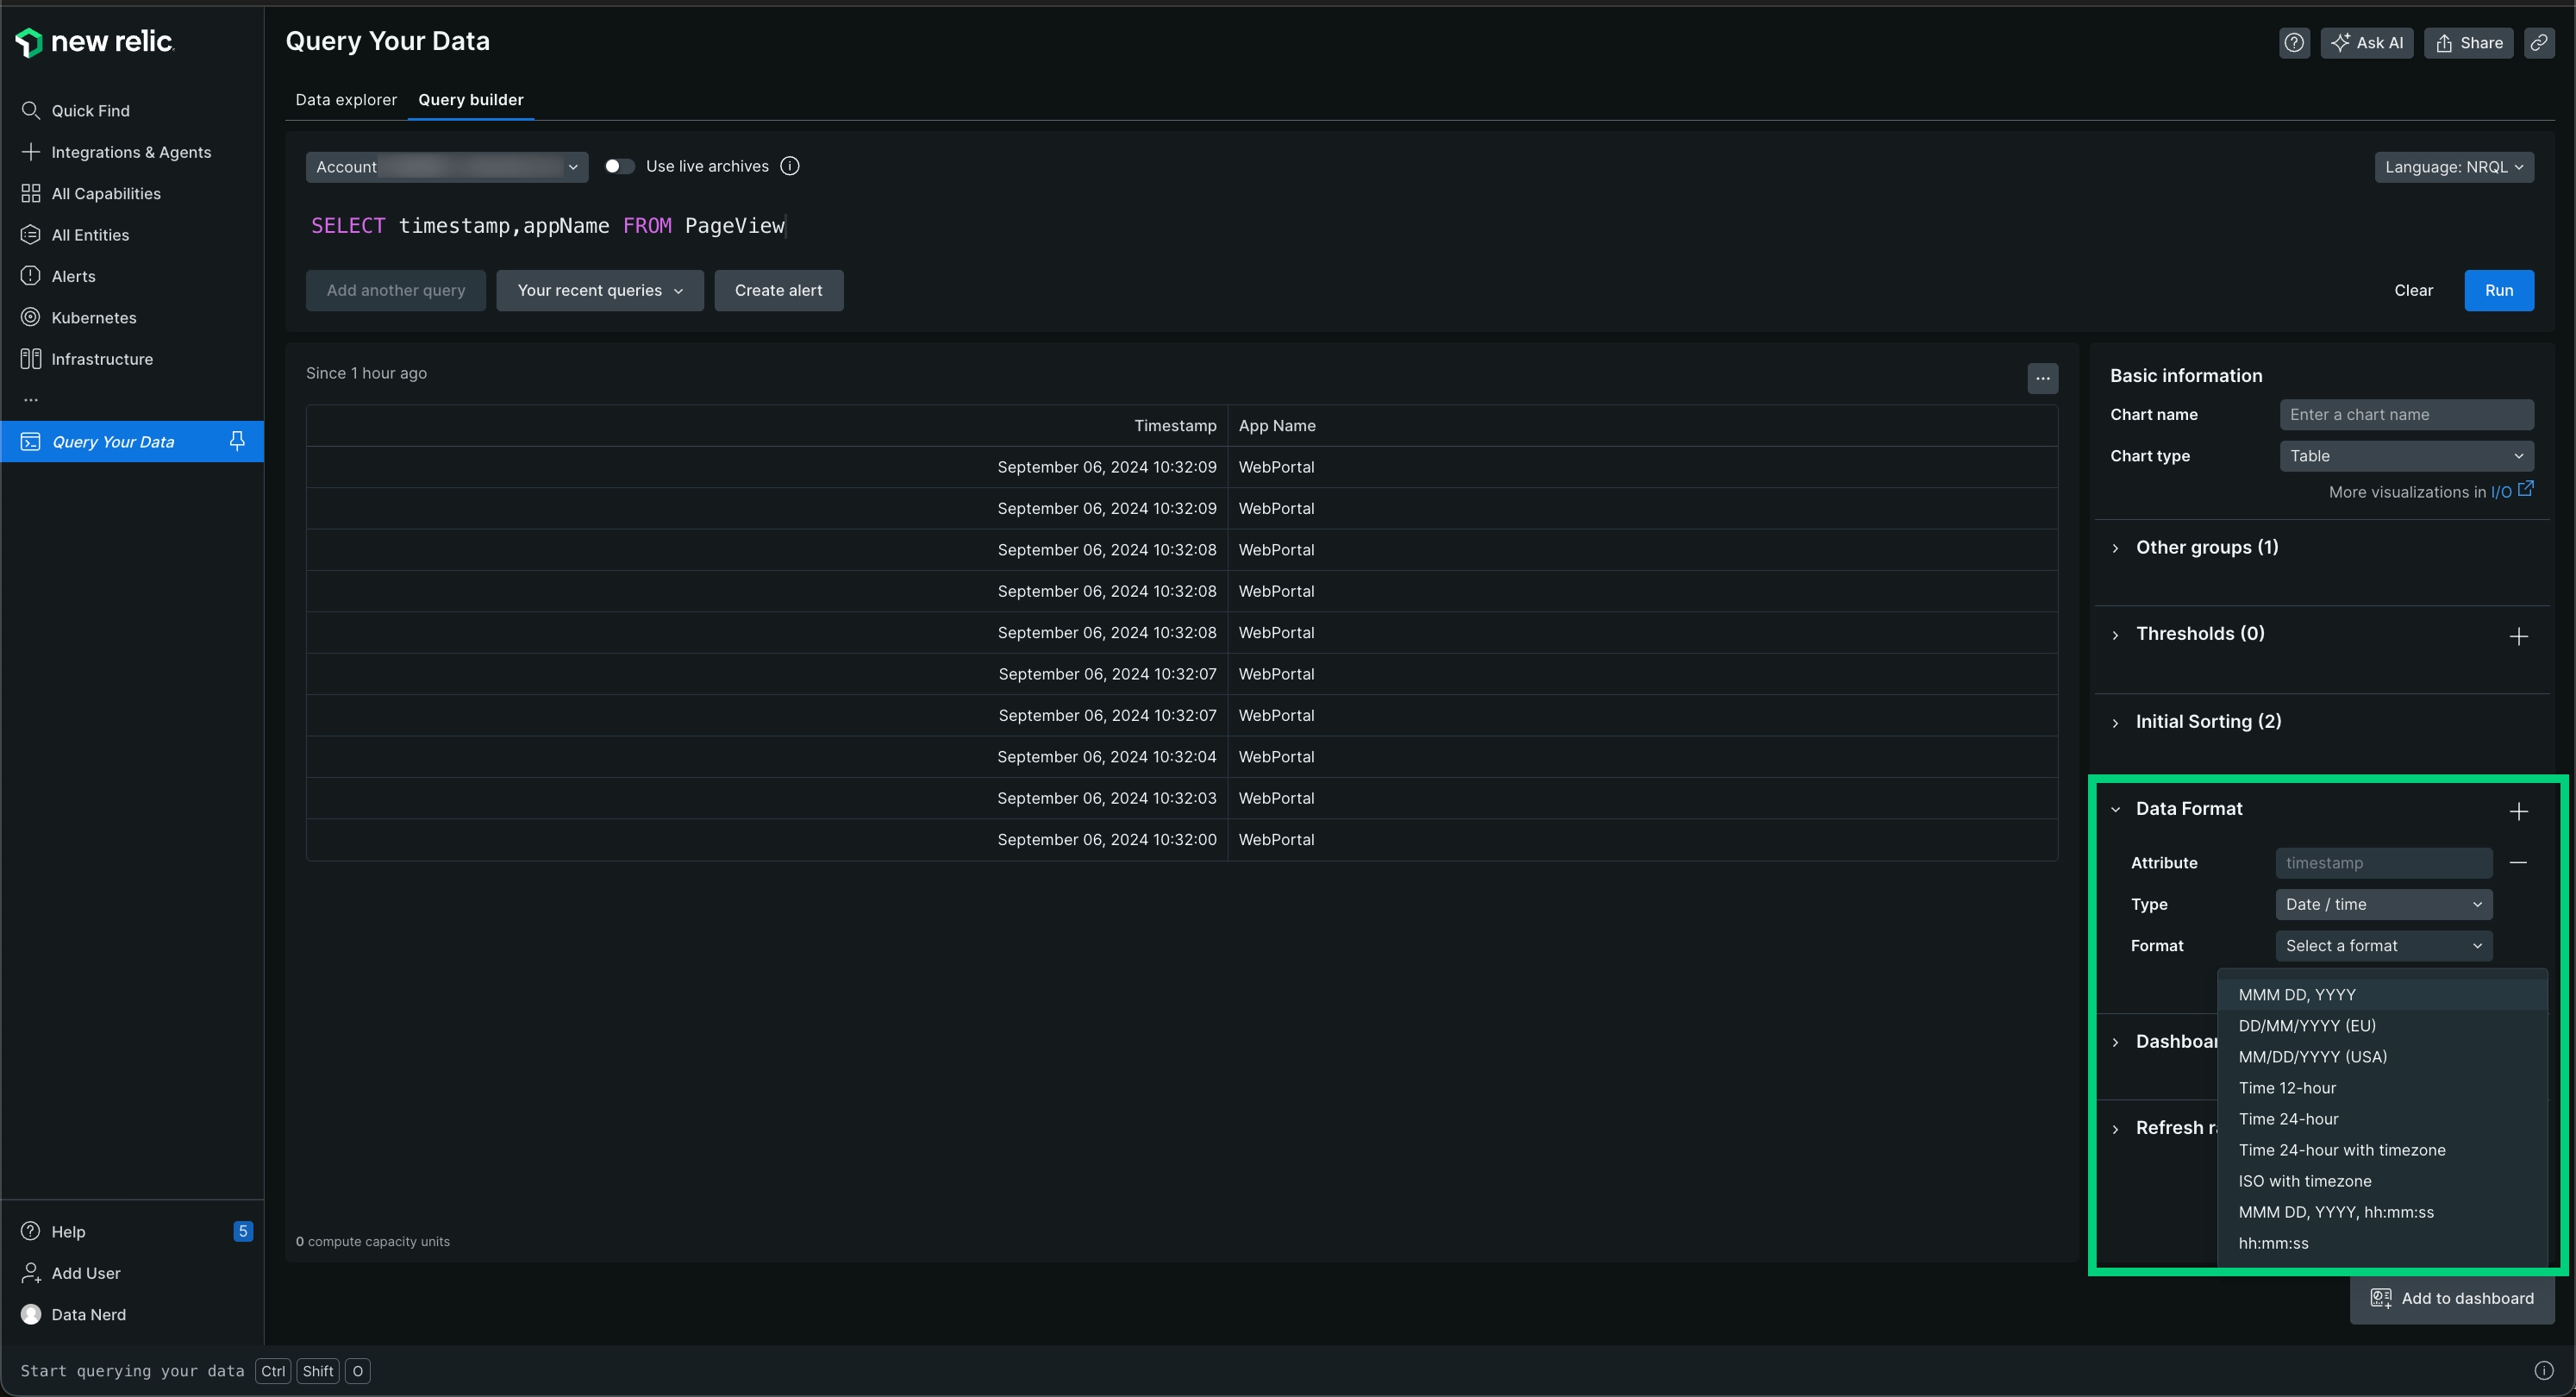Choose MMM DD, YYYY, hh:mm:ss option
This screenshot has width=2576, height=1397.
[2382, 1212]
